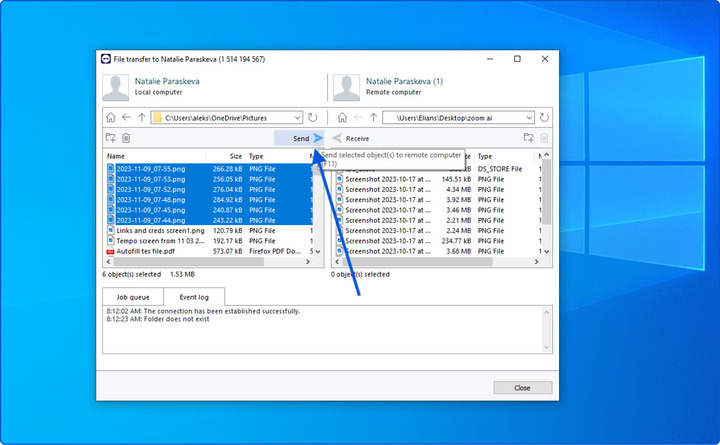Select Links and creds screen1.png

coord(160,231)
